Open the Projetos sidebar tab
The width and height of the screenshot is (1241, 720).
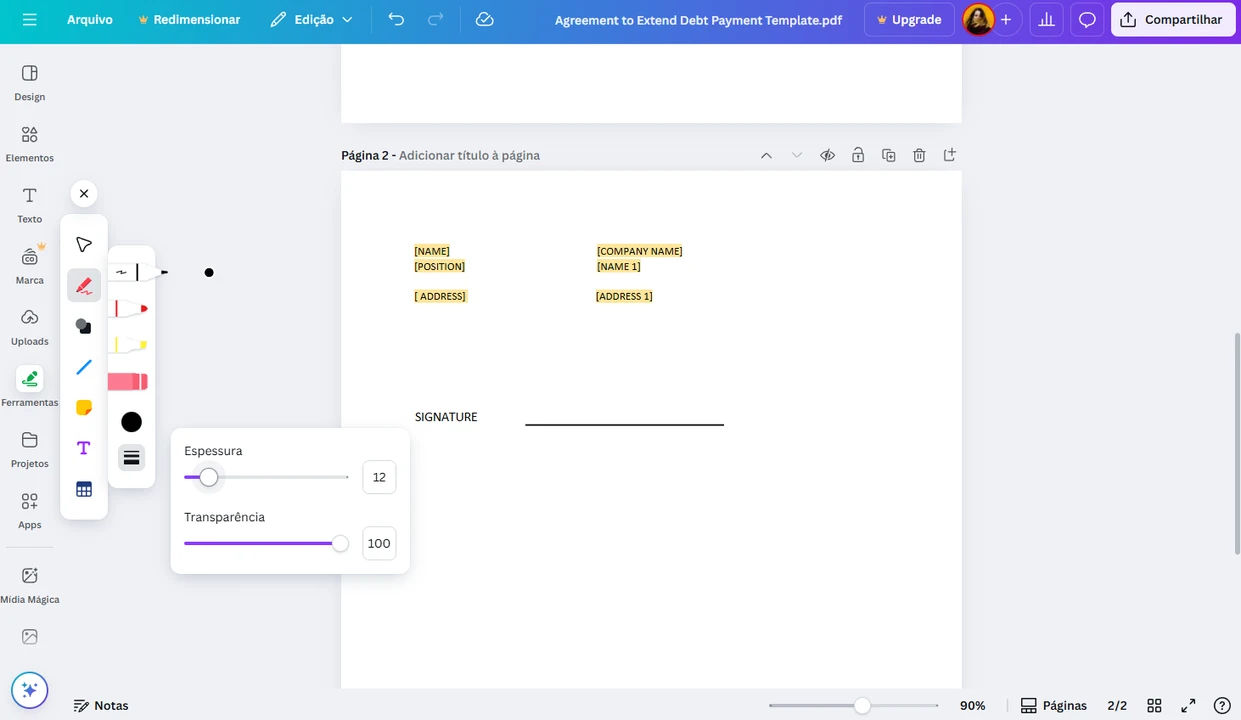click(30, 450)
